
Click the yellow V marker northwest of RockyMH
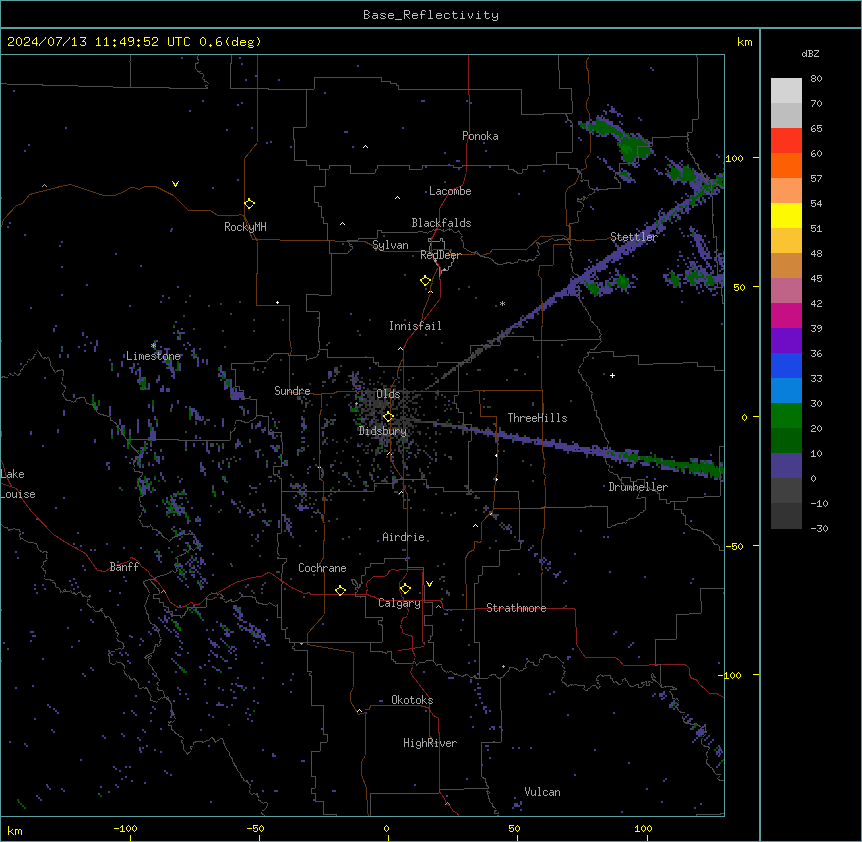click(175, 184)
